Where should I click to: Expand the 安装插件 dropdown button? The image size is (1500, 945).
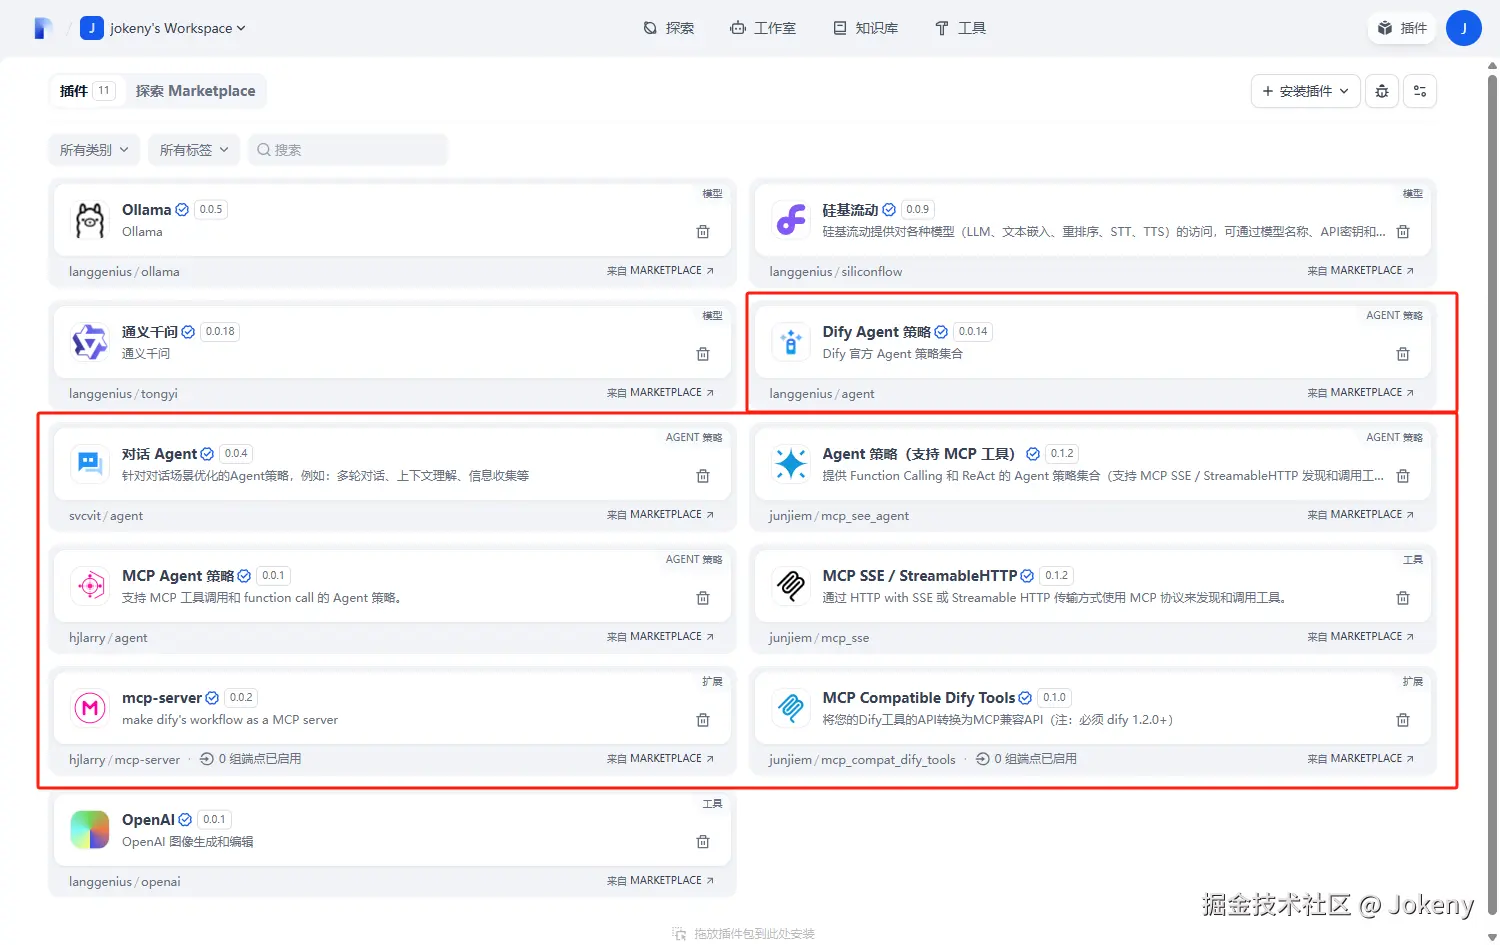tap(1305, 91)
